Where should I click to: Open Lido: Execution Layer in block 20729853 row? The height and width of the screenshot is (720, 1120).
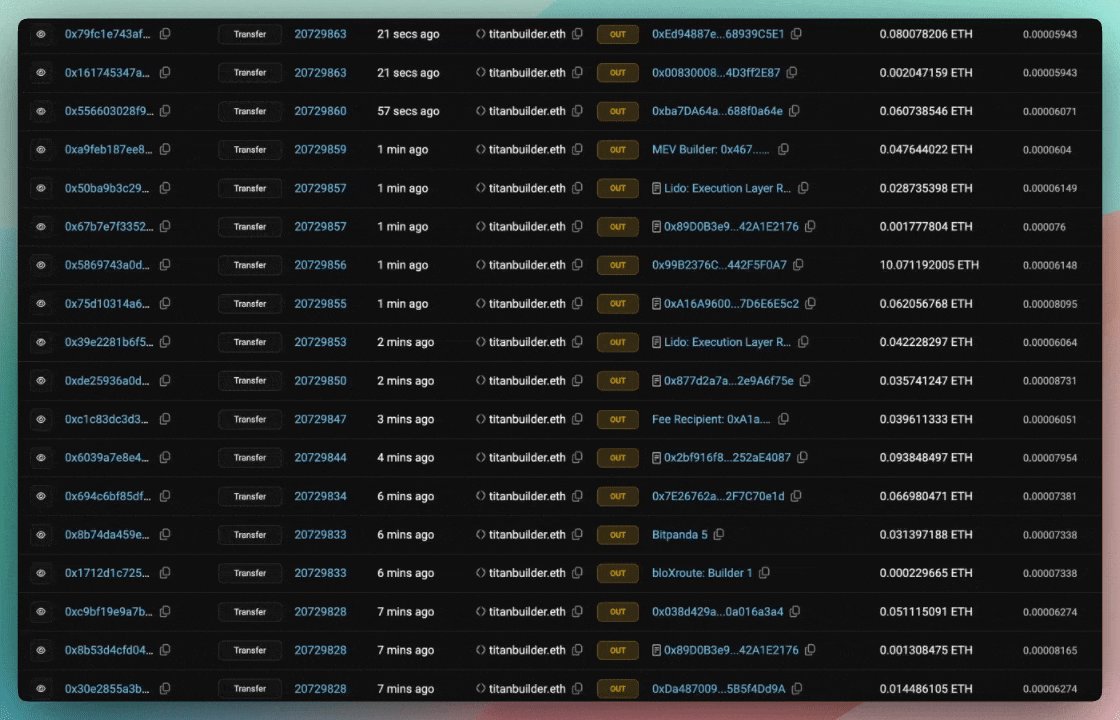coord(727,342)
